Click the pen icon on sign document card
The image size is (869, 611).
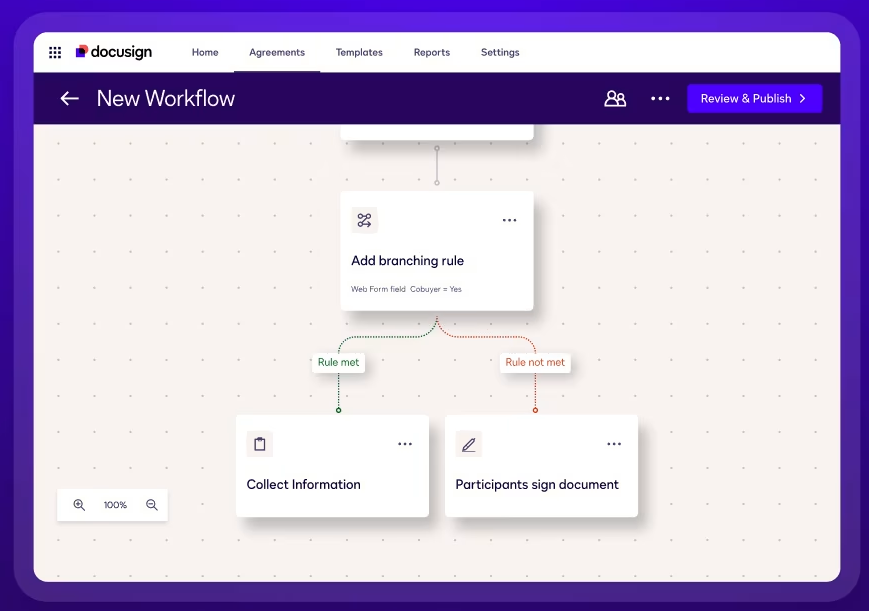[x=468, y=444]
